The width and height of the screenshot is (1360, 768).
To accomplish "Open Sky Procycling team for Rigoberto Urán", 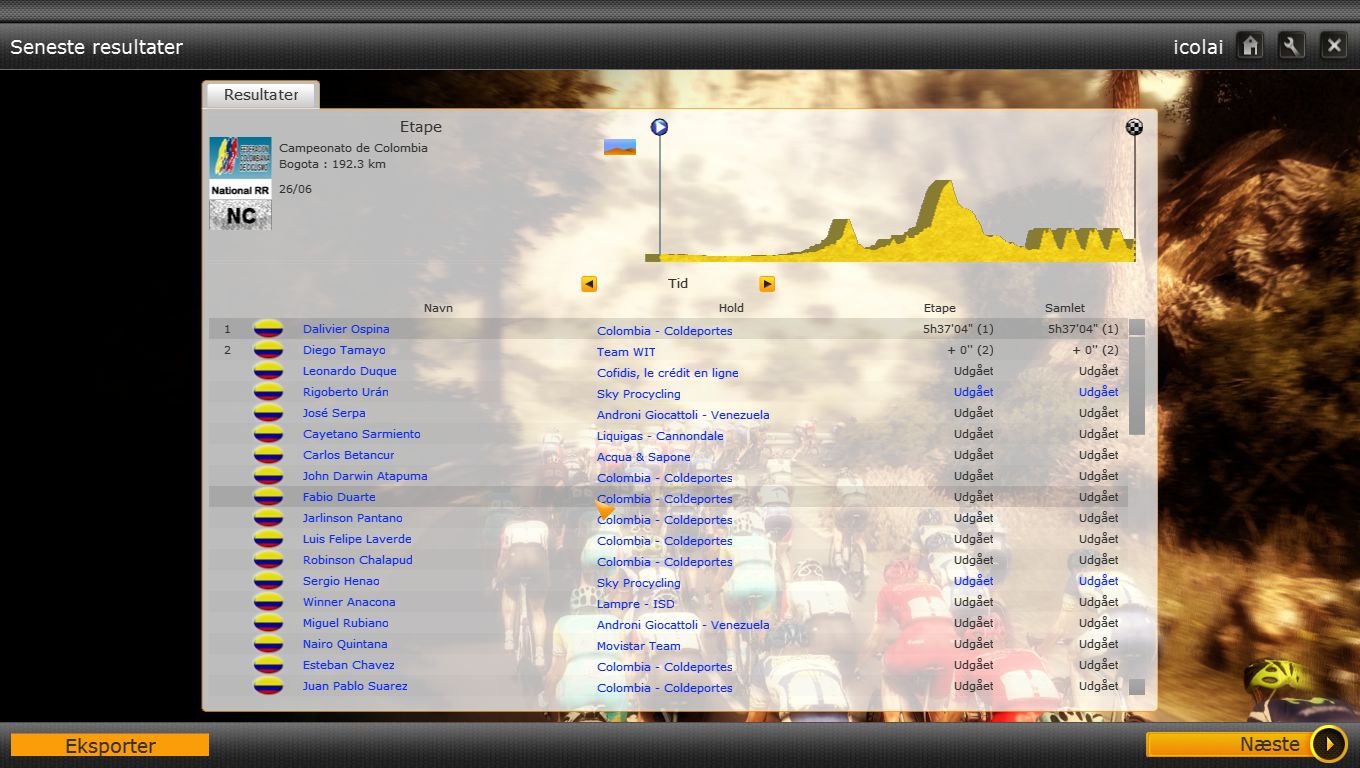I will click(638, 394).
